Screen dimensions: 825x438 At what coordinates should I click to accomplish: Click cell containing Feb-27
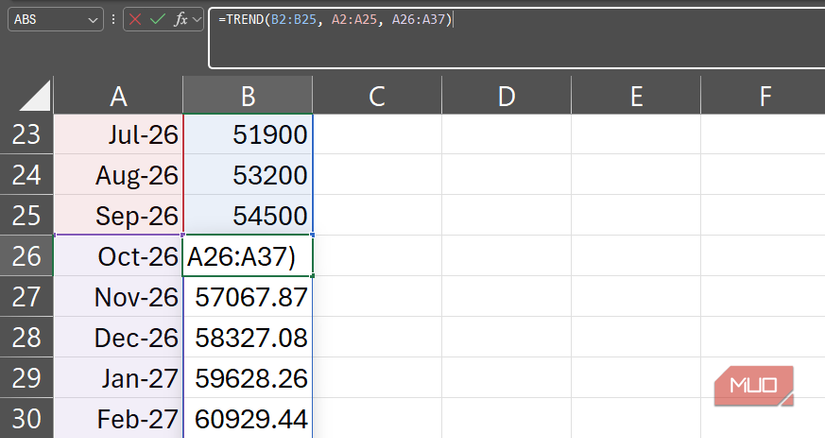coord(118,418)
